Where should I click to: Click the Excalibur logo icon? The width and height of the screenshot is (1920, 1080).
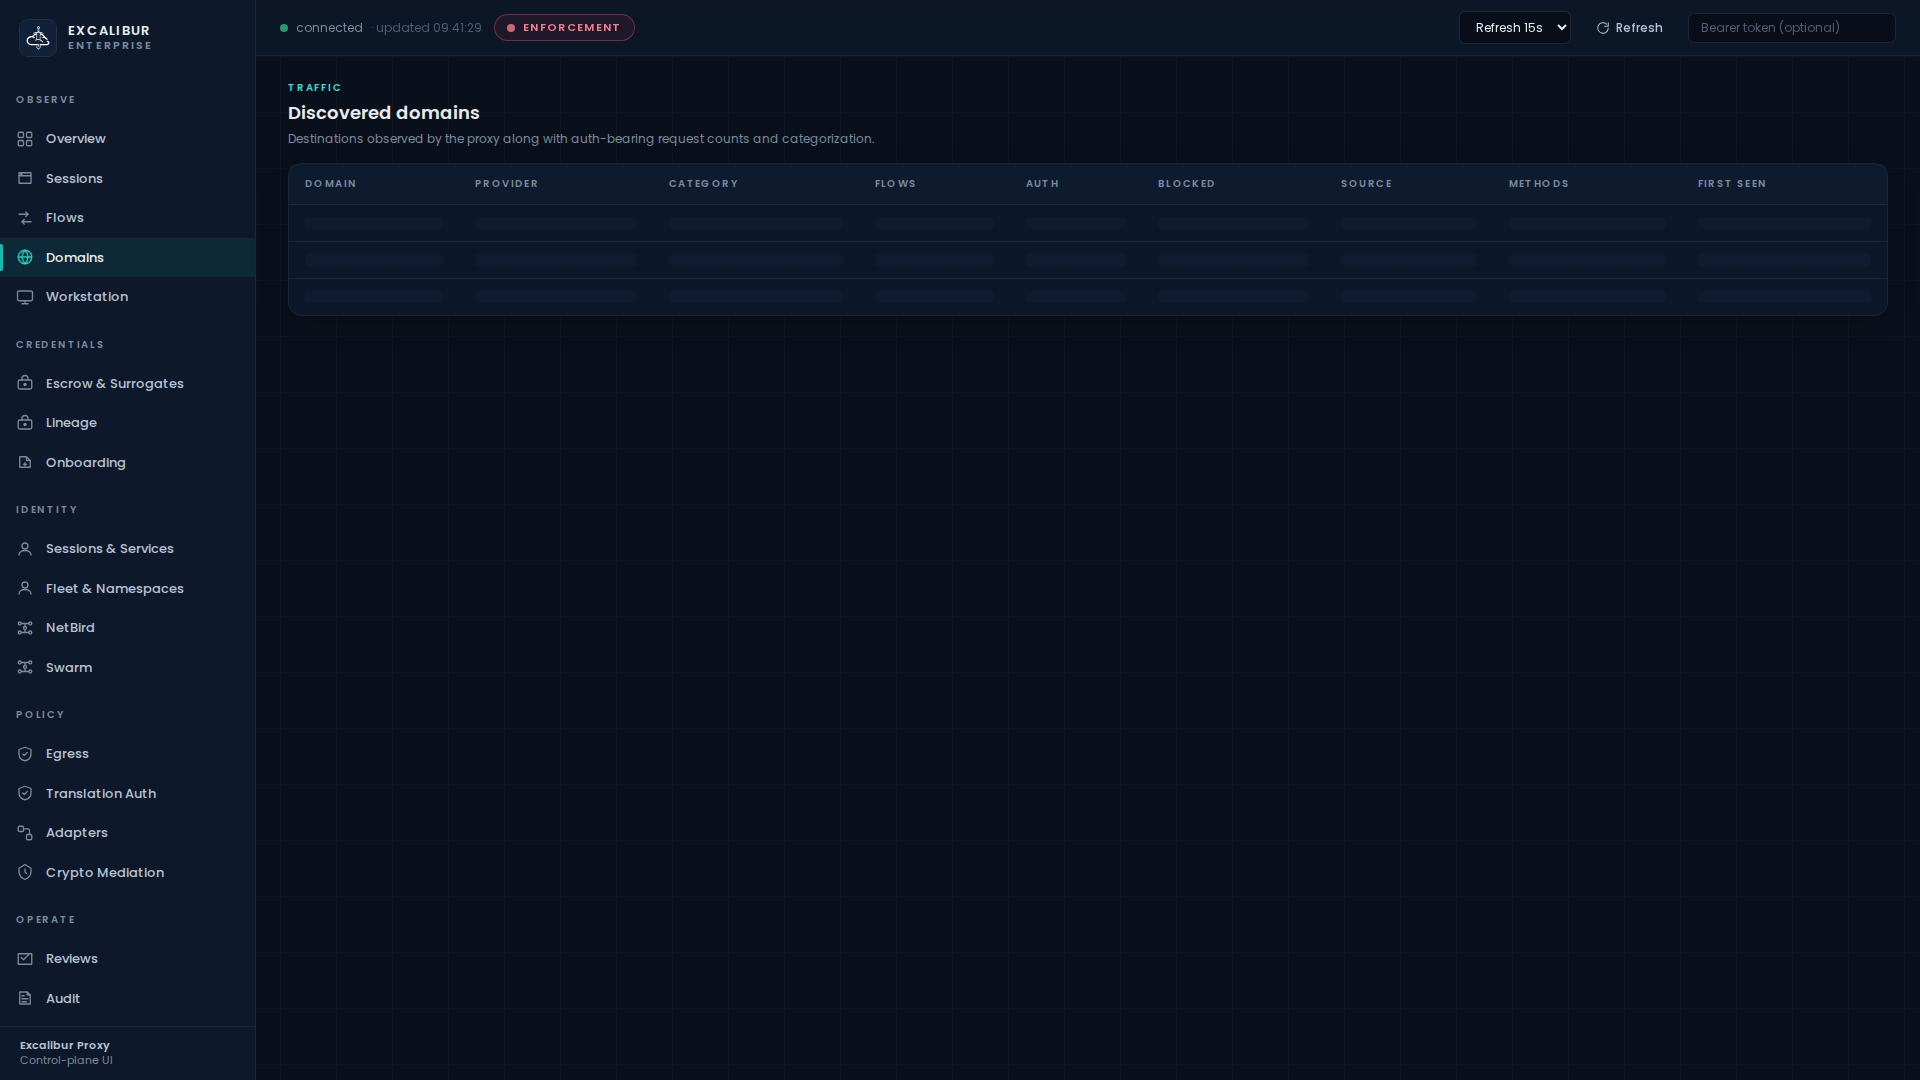coord(38,38)
